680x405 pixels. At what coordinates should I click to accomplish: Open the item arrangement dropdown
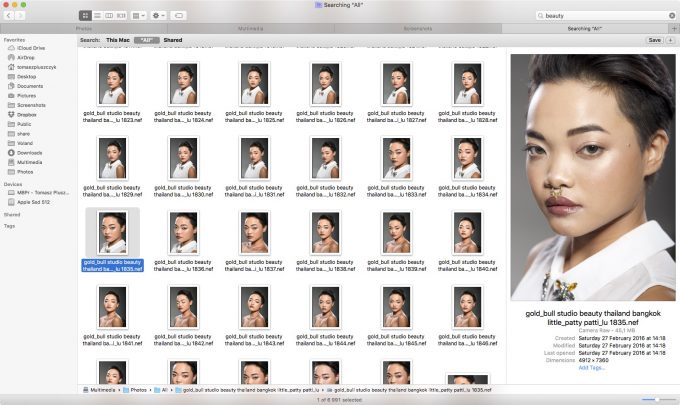(139, 16)
